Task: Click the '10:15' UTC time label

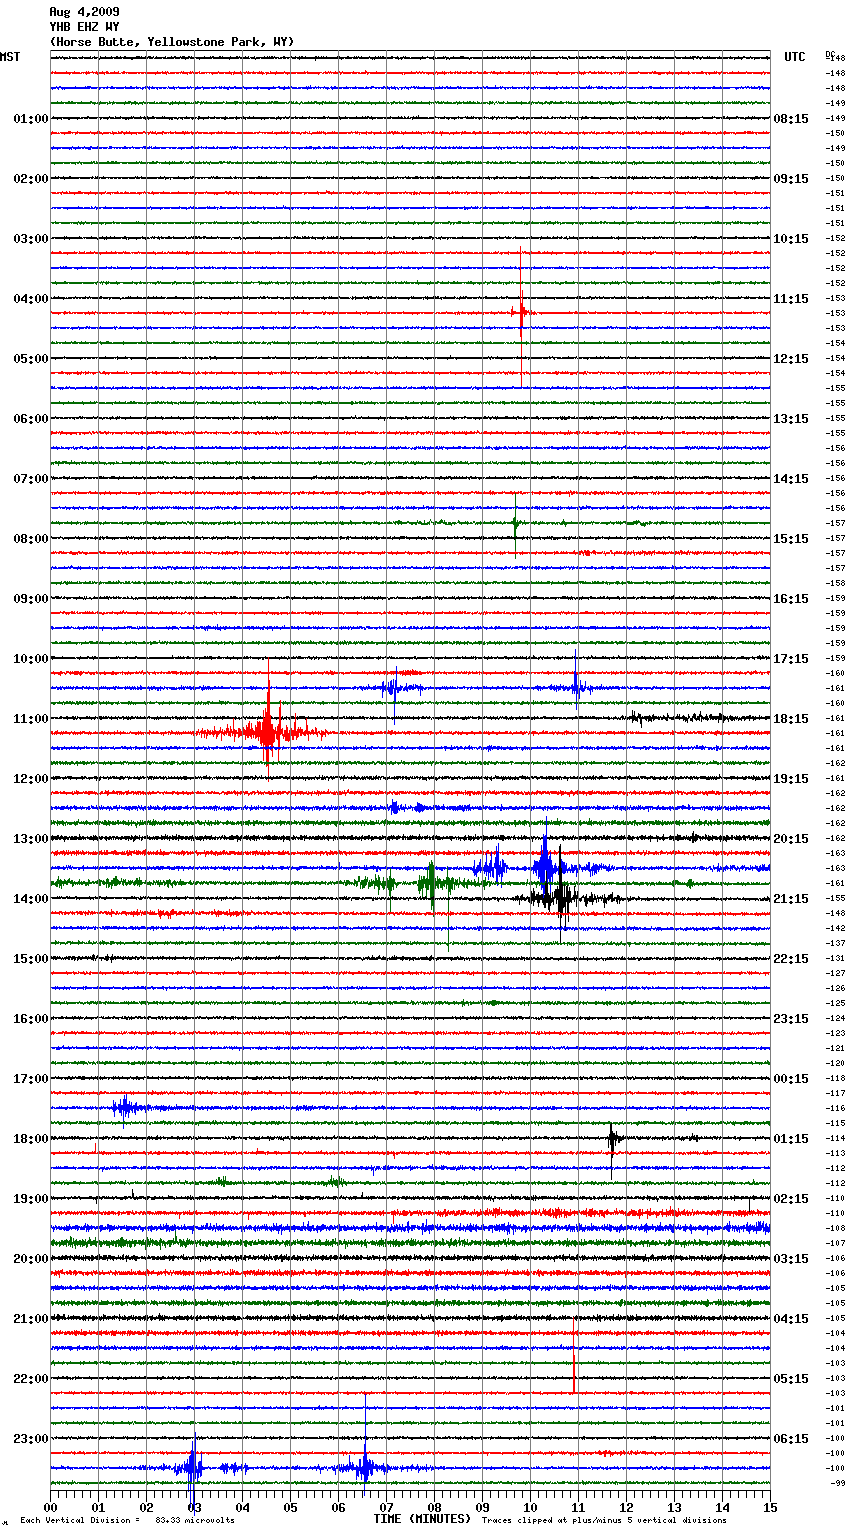Action: tap(791, 239)
